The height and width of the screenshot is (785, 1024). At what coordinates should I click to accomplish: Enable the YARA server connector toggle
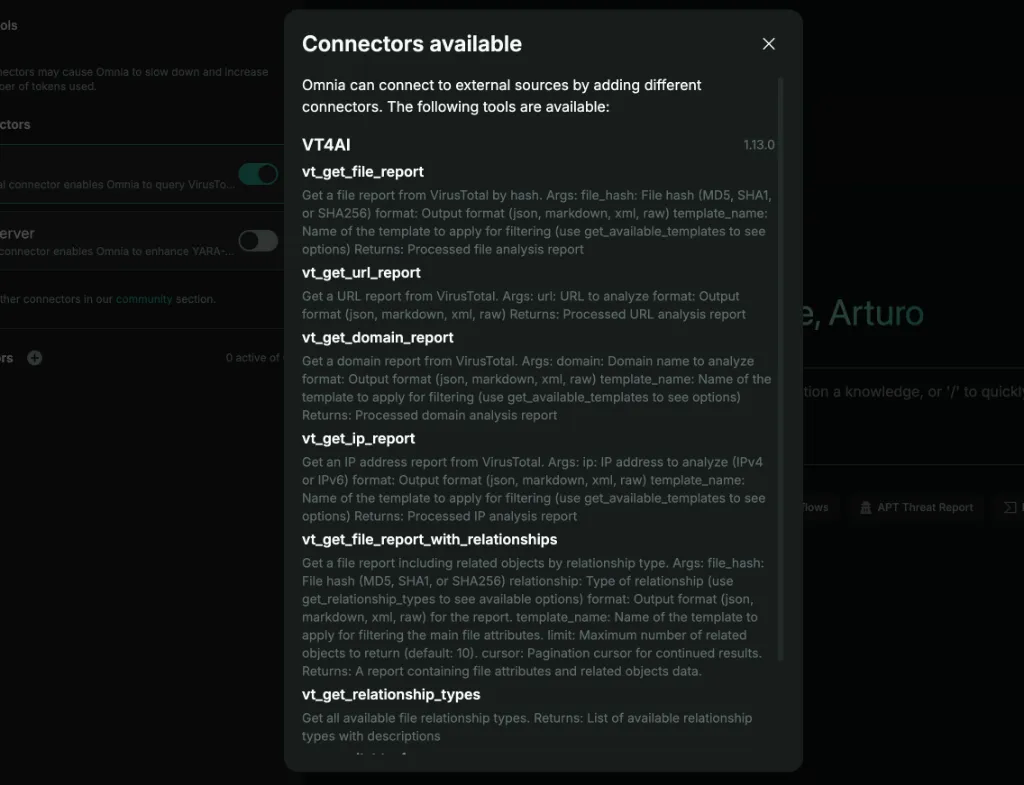coord(258,240)
